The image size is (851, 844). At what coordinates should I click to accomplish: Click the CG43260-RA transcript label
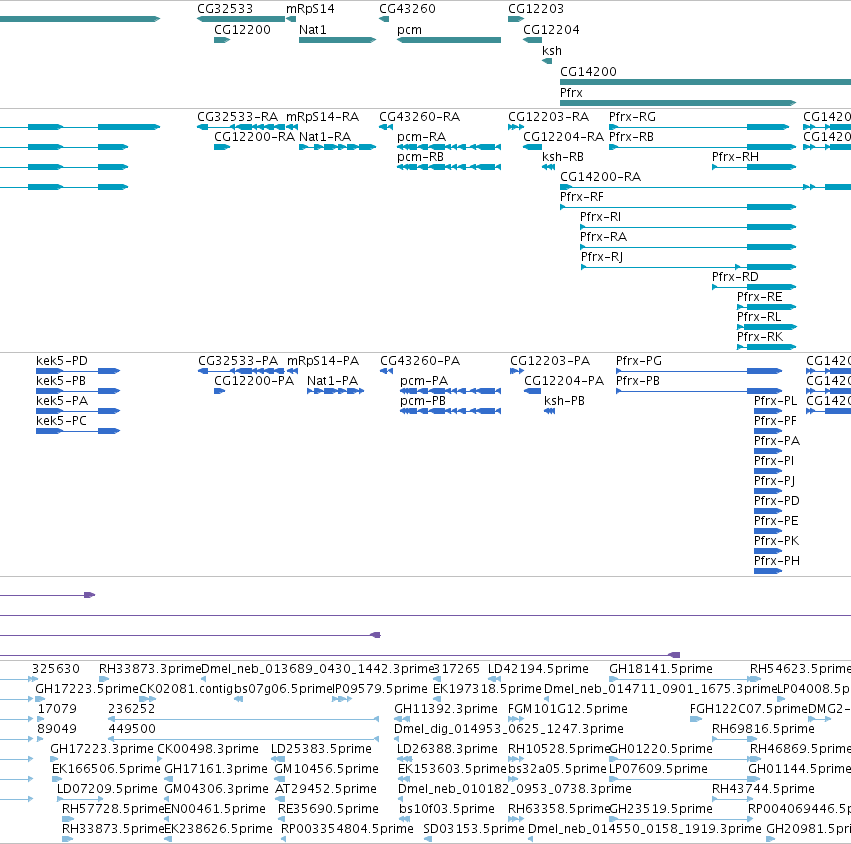pos(419,117)
